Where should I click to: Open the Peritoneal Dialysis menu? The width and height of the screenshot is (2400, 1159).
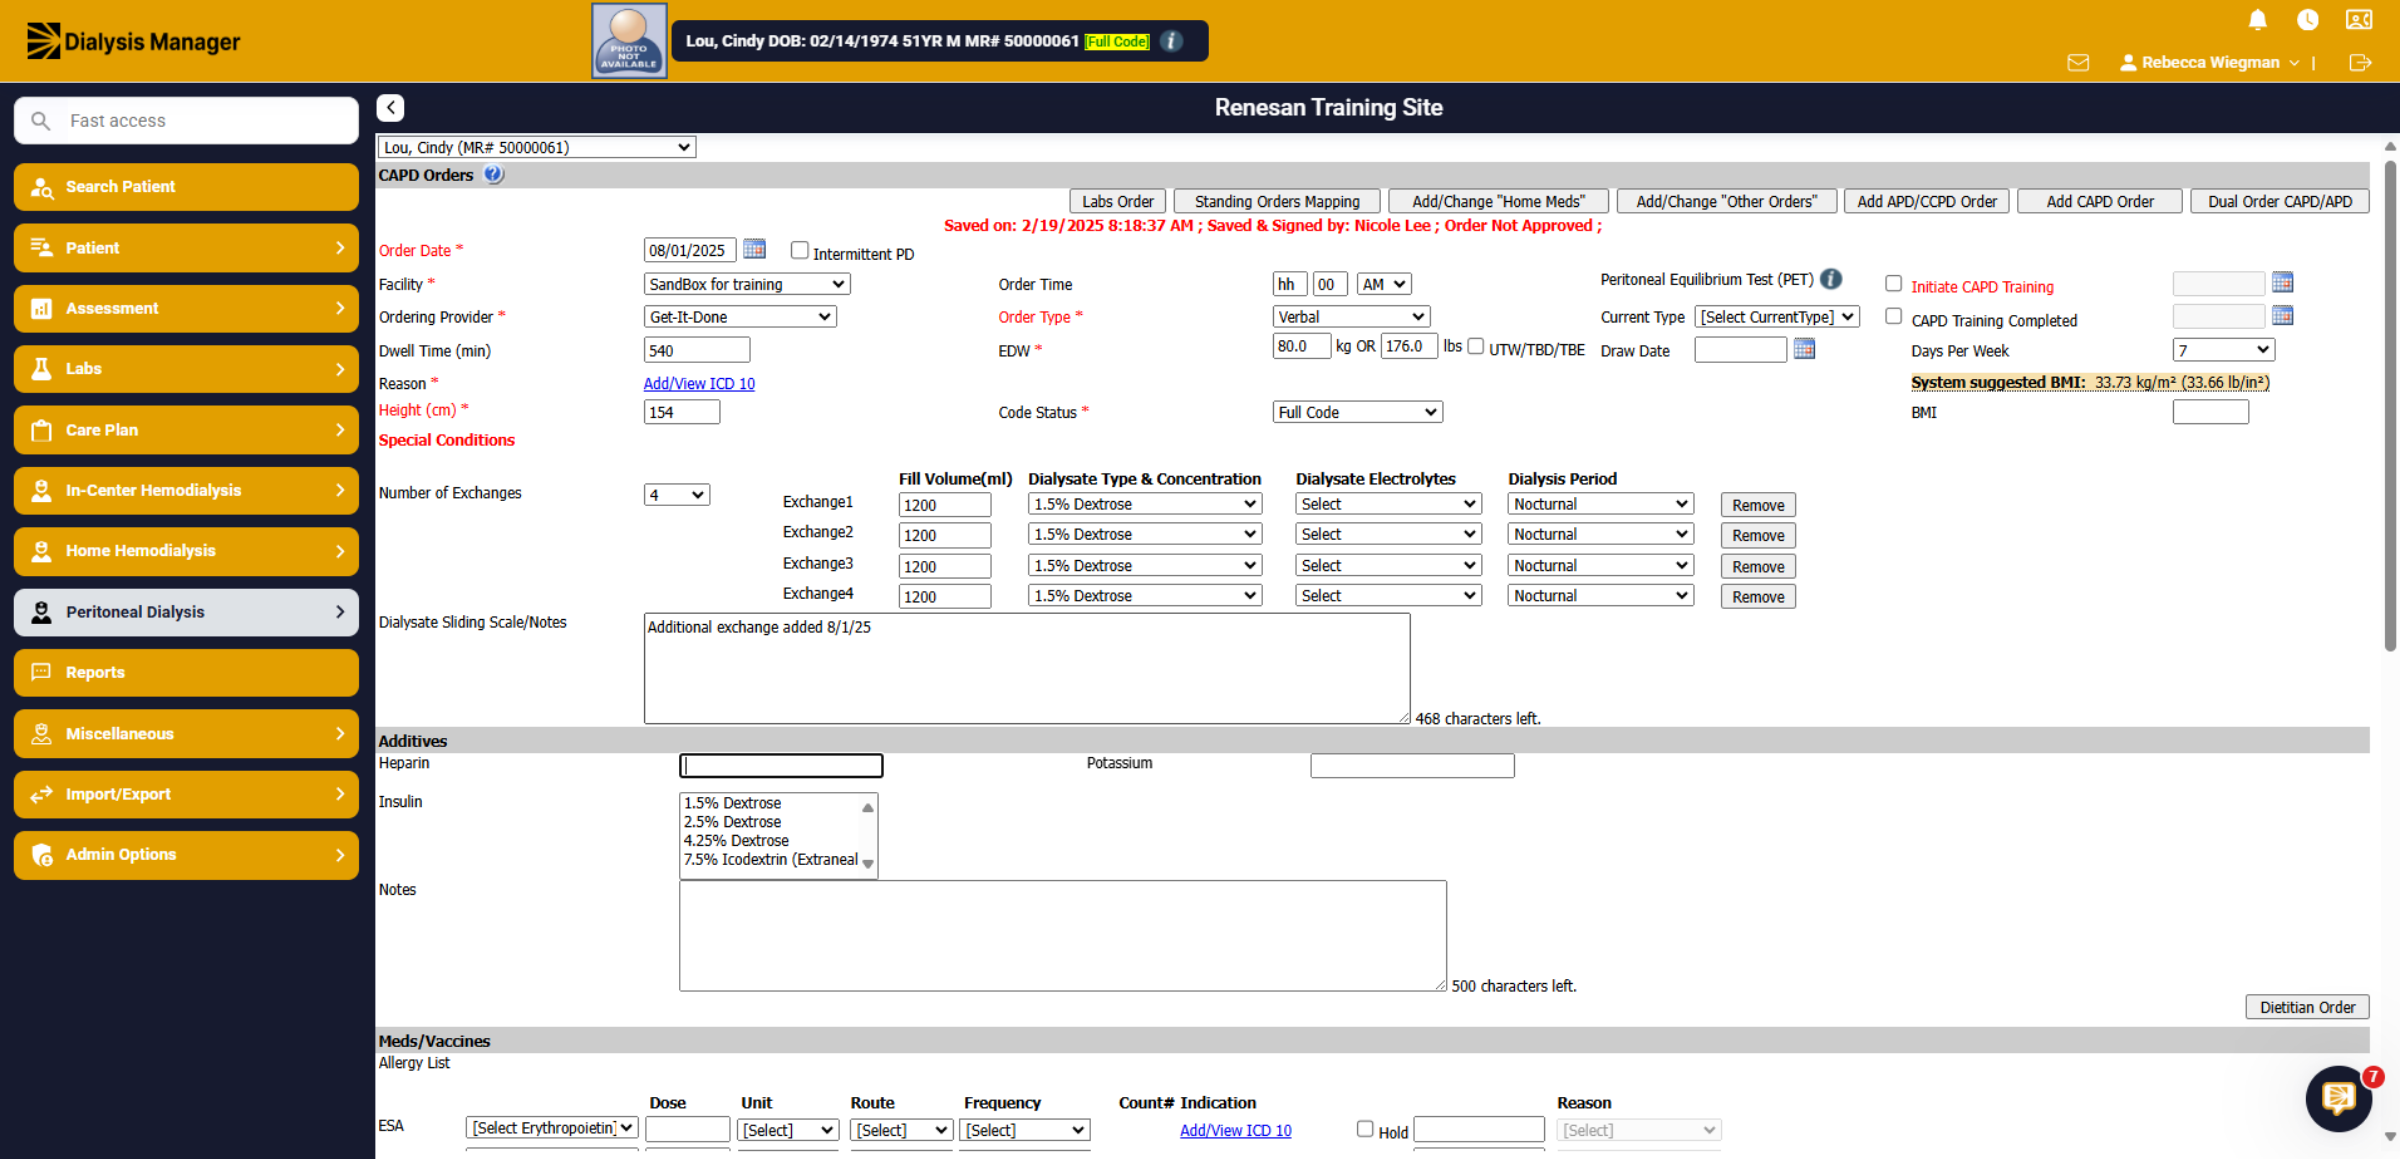click(186, 612)
